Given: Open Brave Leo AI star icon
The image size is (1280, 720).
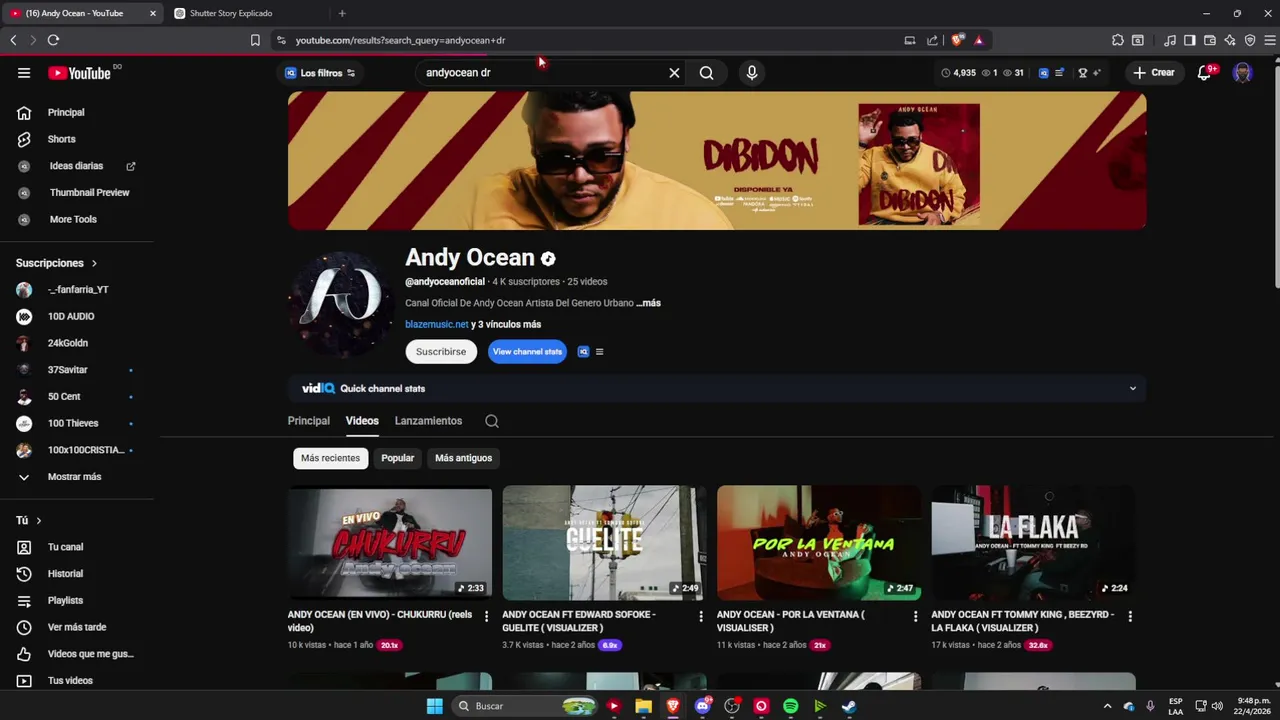Looking at the screenshot, I should [1230, 40].
